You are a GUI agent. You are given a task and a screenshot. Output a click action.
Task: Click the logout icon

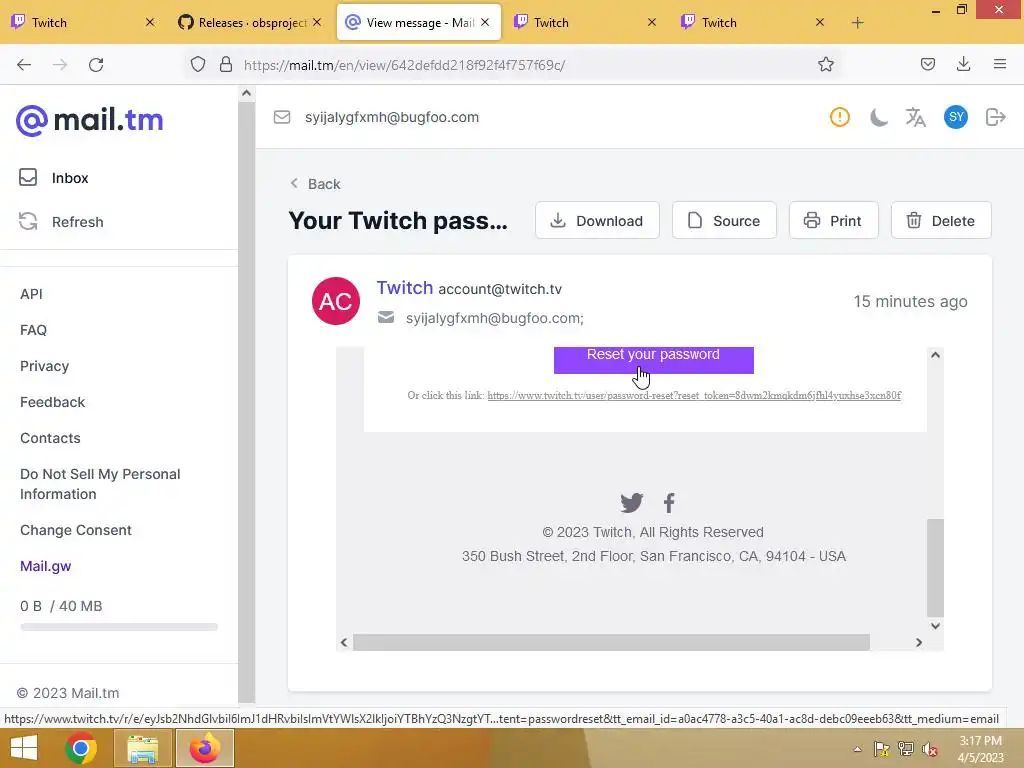pos(995,118)
